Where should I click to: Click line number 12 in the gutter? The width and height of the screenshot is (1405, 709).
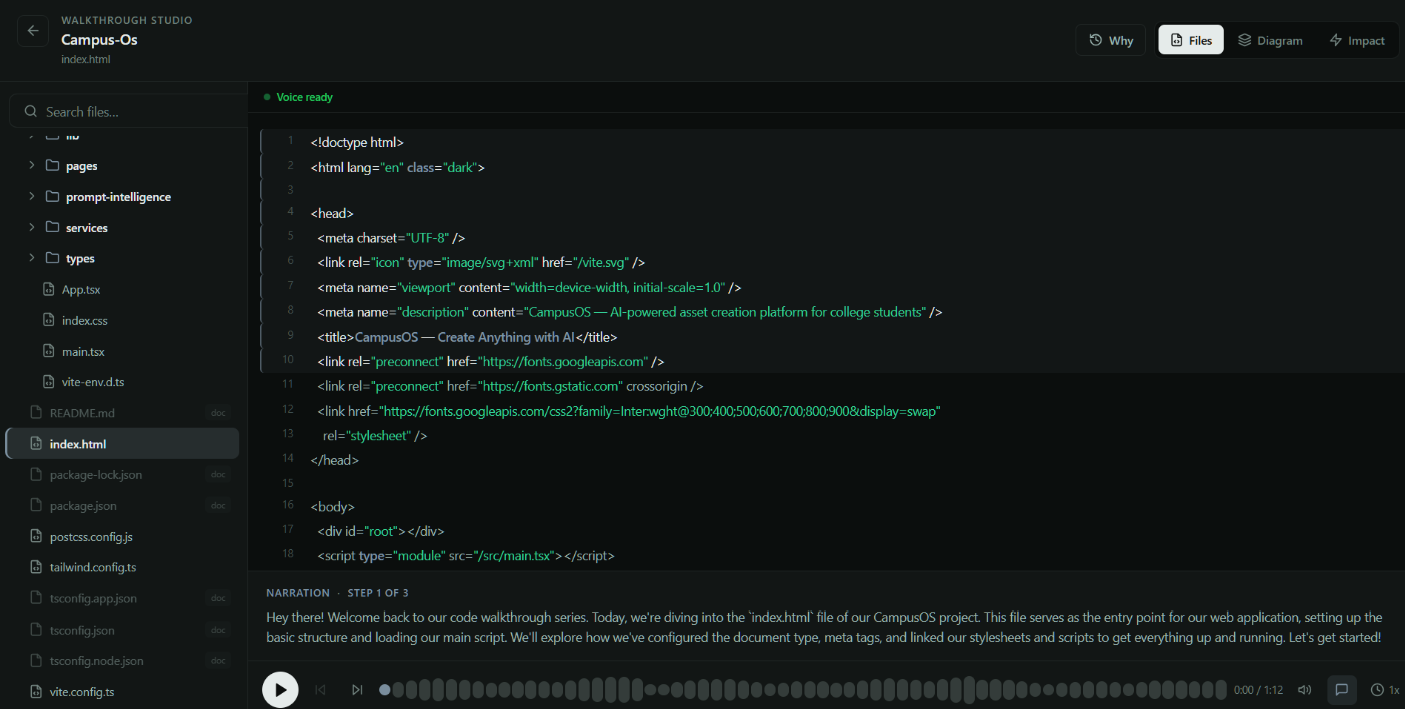pos(288,409)
